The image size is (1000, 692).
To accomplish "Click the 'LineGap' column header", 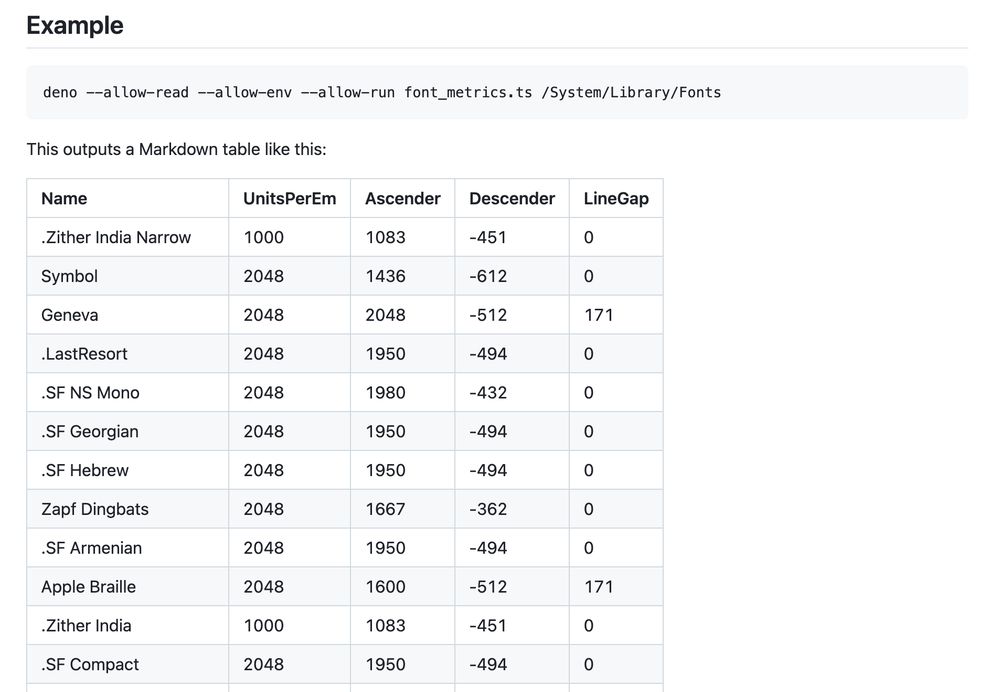I will click(x=616, y=198).
